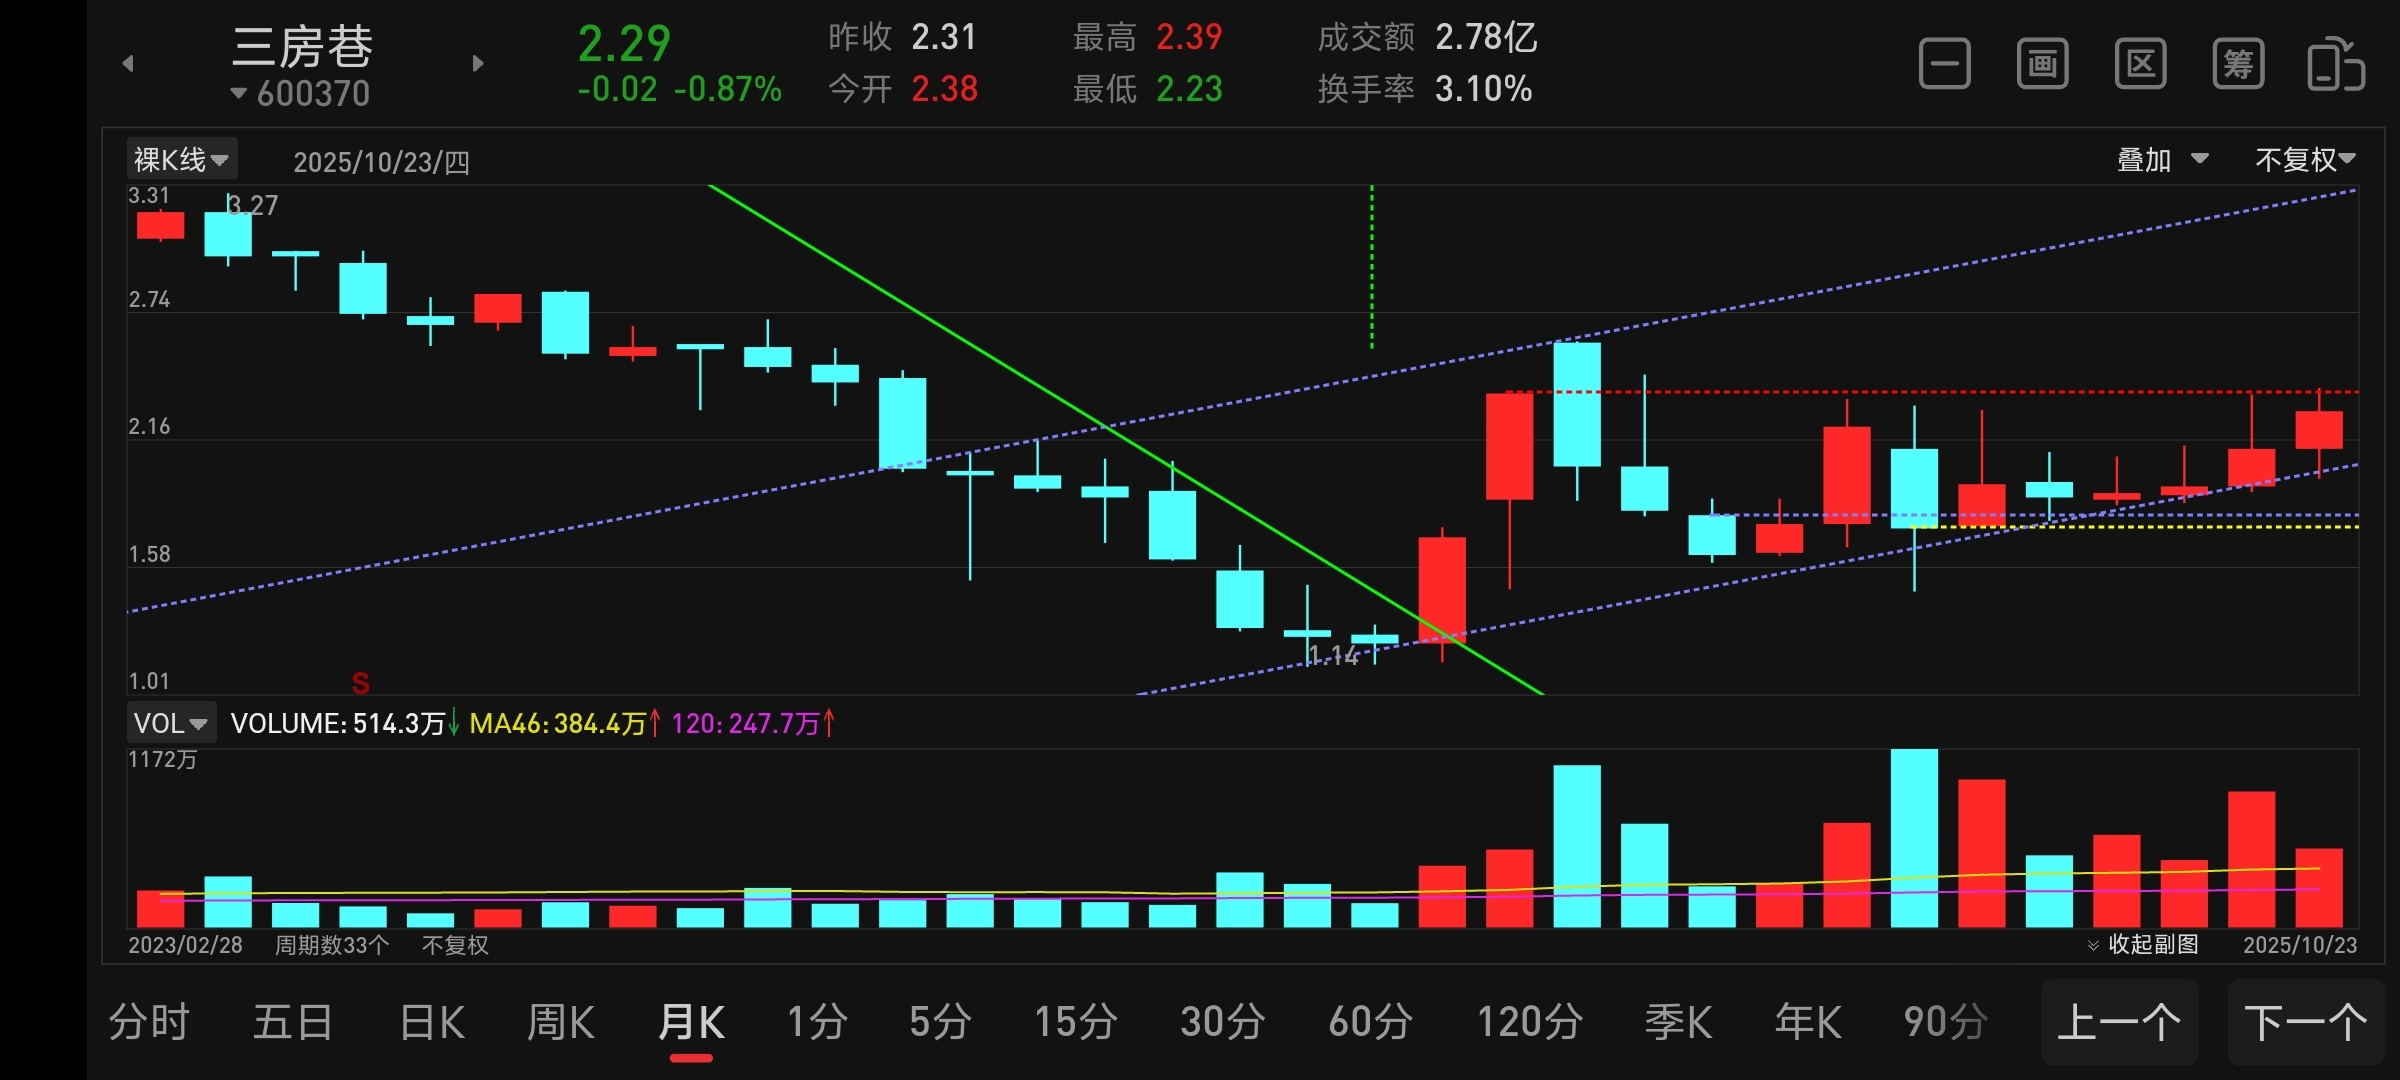
Task: Open stock code 600370 selector
Action: (301, 94)
